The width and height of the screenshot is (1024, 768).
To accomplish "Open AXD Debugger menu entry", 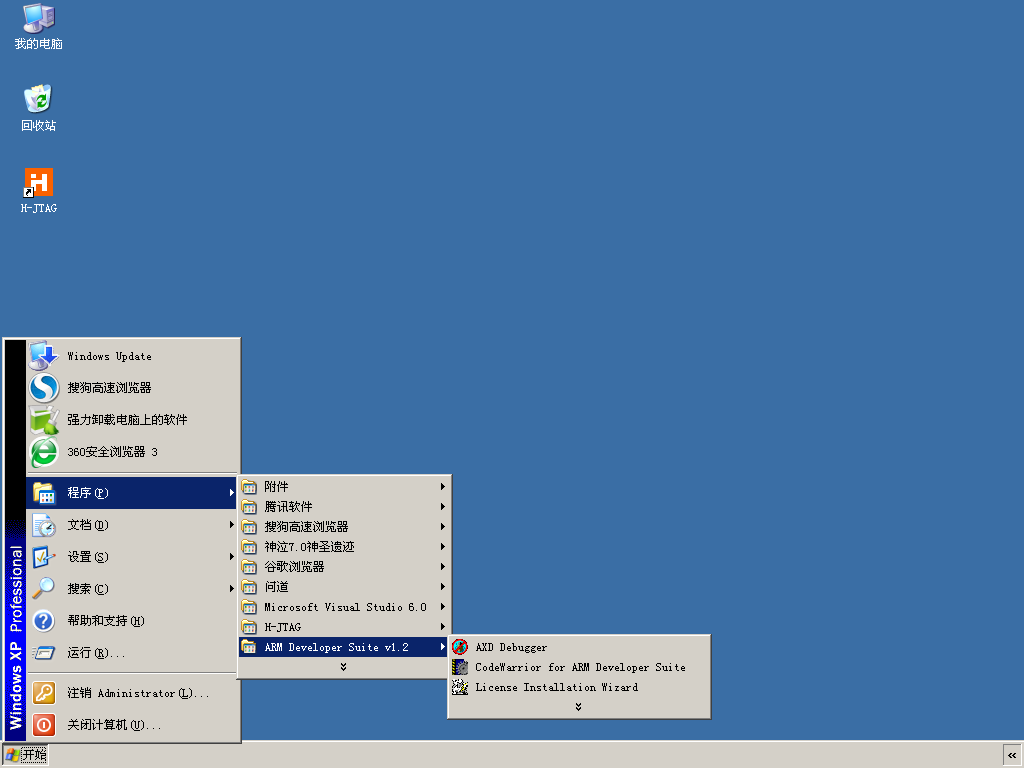I will pos(579,647).
